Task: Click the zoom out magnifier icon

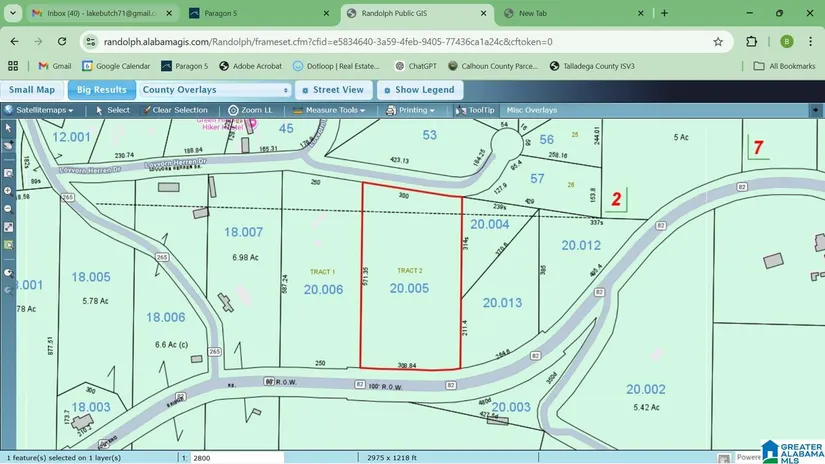Action: 7,209
